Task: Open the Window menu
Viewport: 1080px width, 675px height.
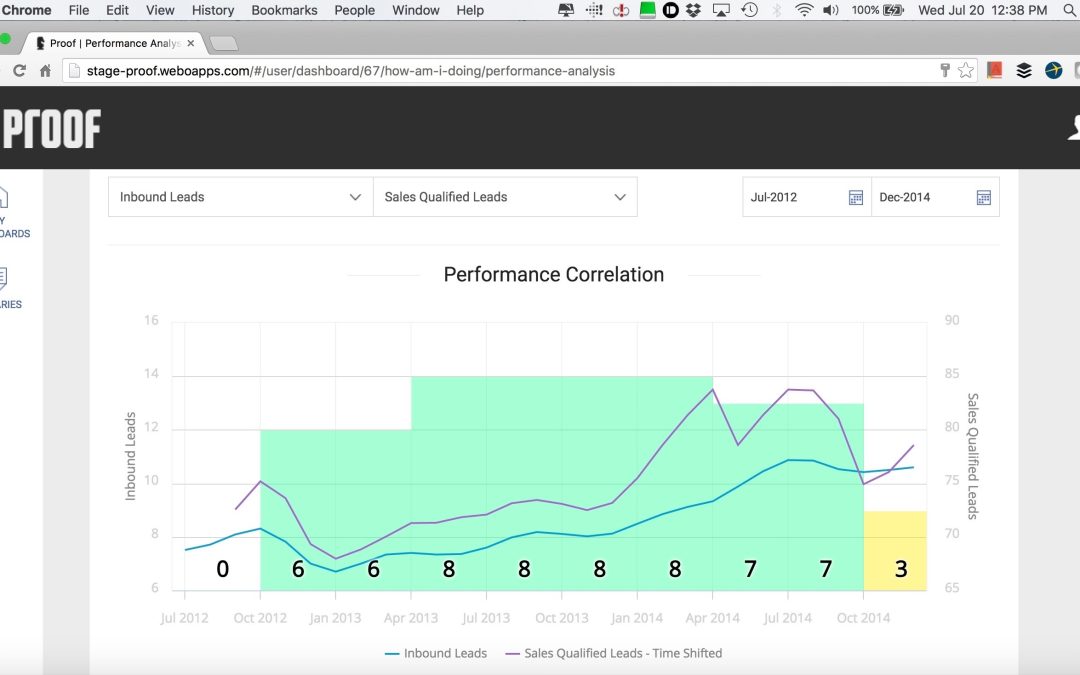Action: click(415, 10)
